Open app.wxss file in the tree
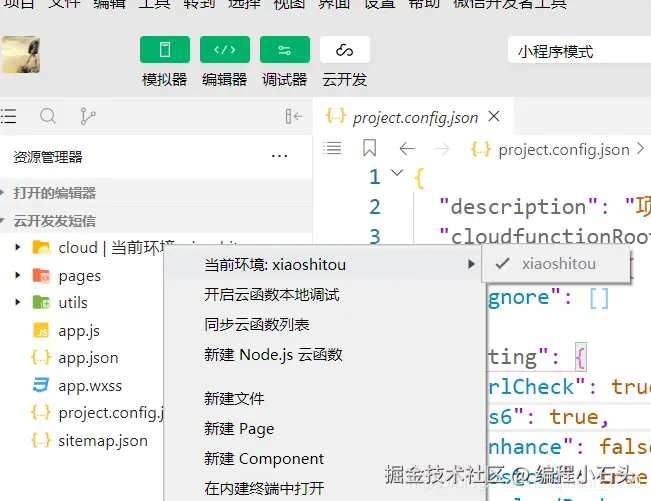This screenshot has height=501, width=651. pyautogui.click(x=90, y=386)
